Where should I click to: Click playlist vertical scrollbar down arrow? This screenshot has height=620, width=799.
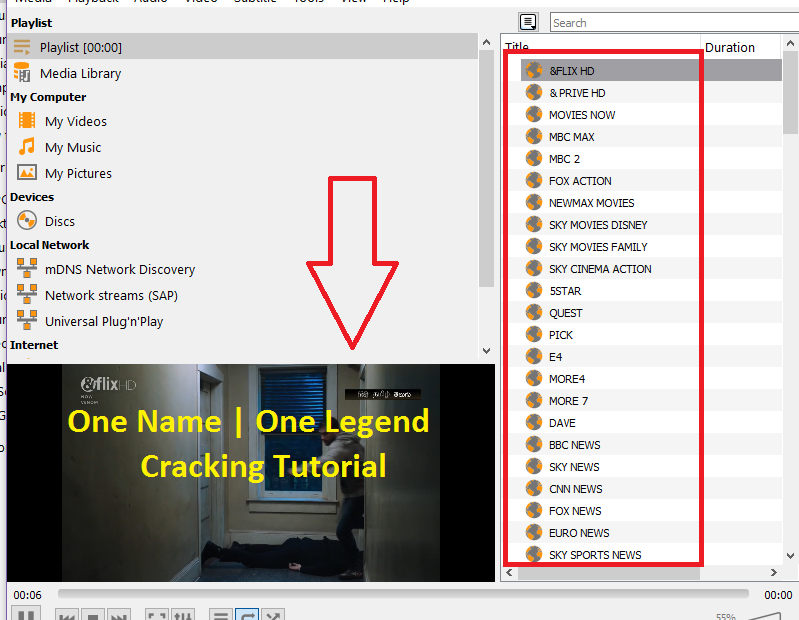pyautogui.click(x=790, y=556)
